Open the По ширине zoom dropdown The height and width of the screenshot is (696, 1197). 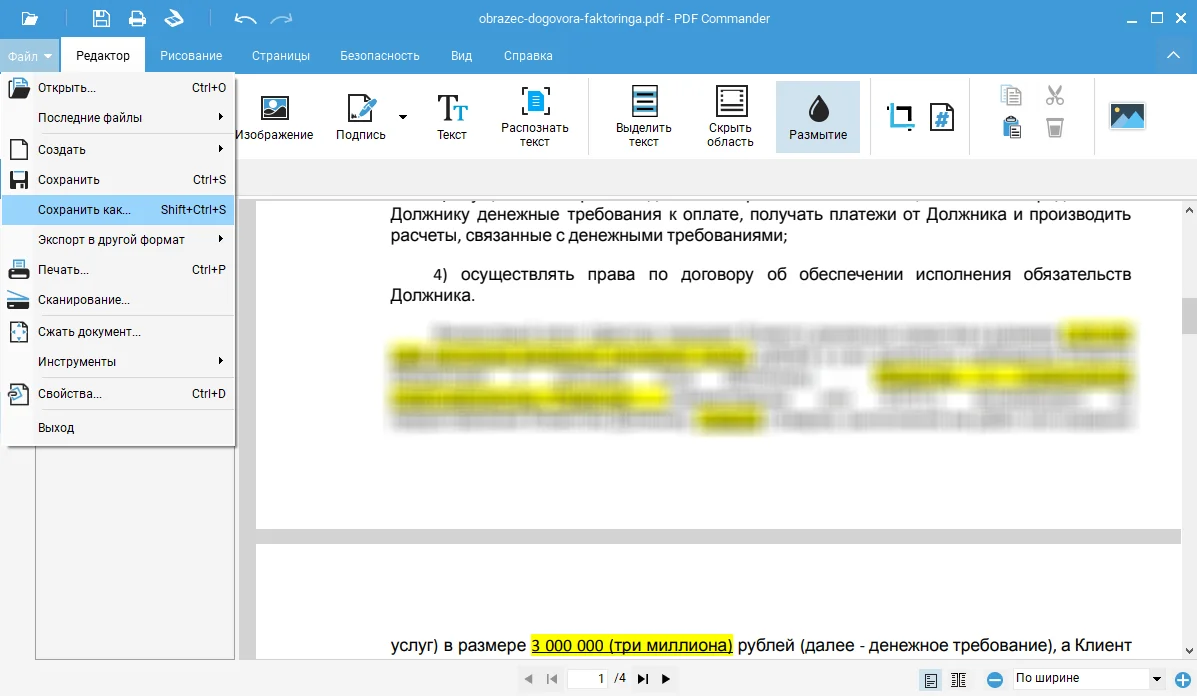click(1157, 679)
